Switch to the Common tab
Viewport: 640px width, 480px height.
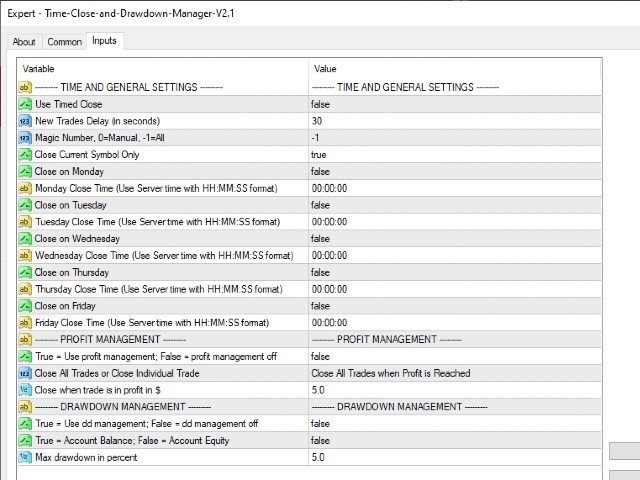coord(65,42)
